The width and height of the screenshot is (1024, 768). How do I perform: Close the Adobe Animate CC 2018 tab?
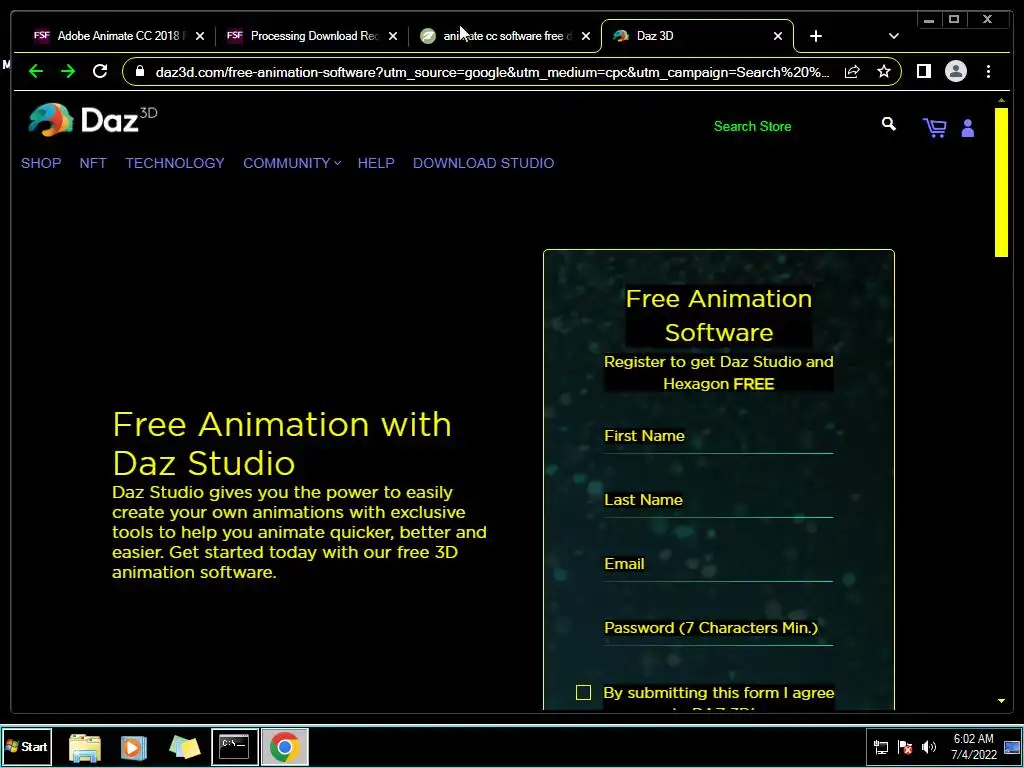[200, 36]
